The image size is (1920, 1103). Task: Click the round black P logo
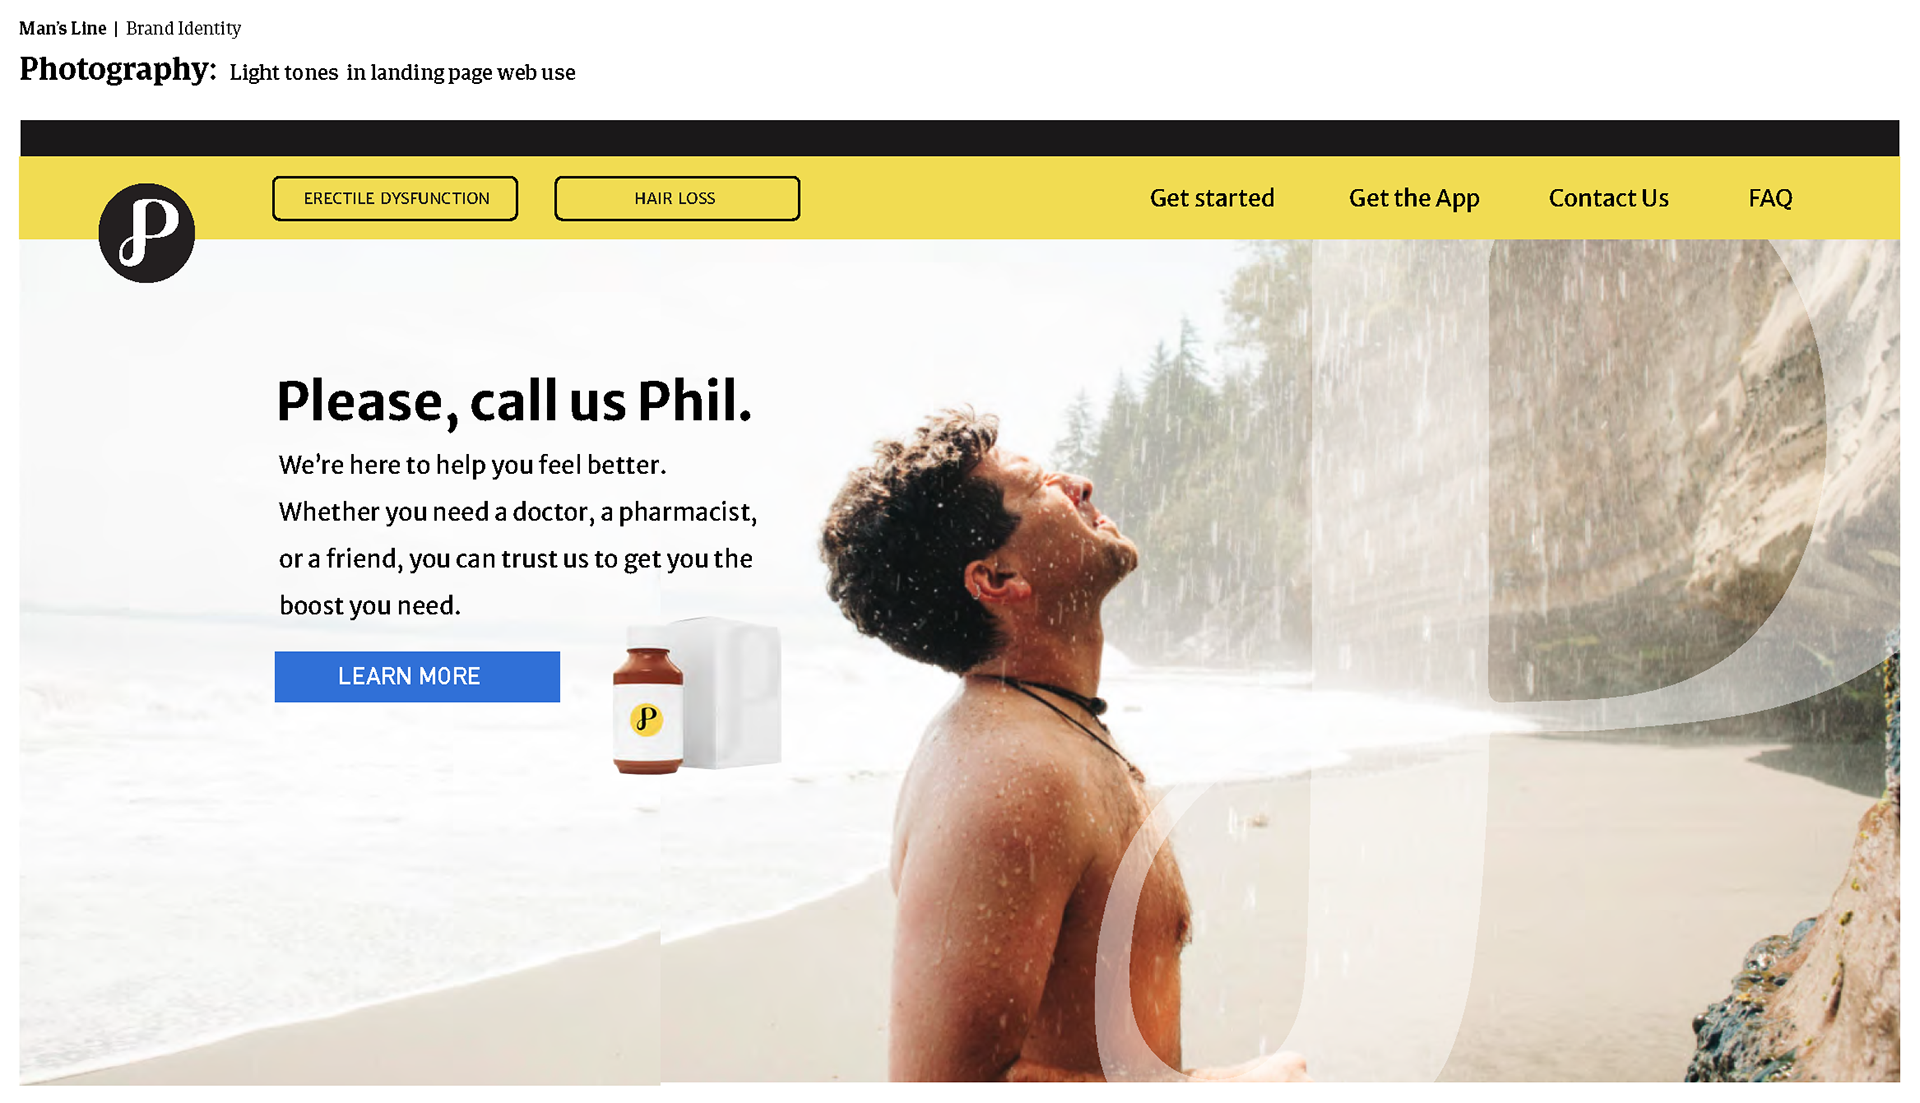[x=146, y=233]
